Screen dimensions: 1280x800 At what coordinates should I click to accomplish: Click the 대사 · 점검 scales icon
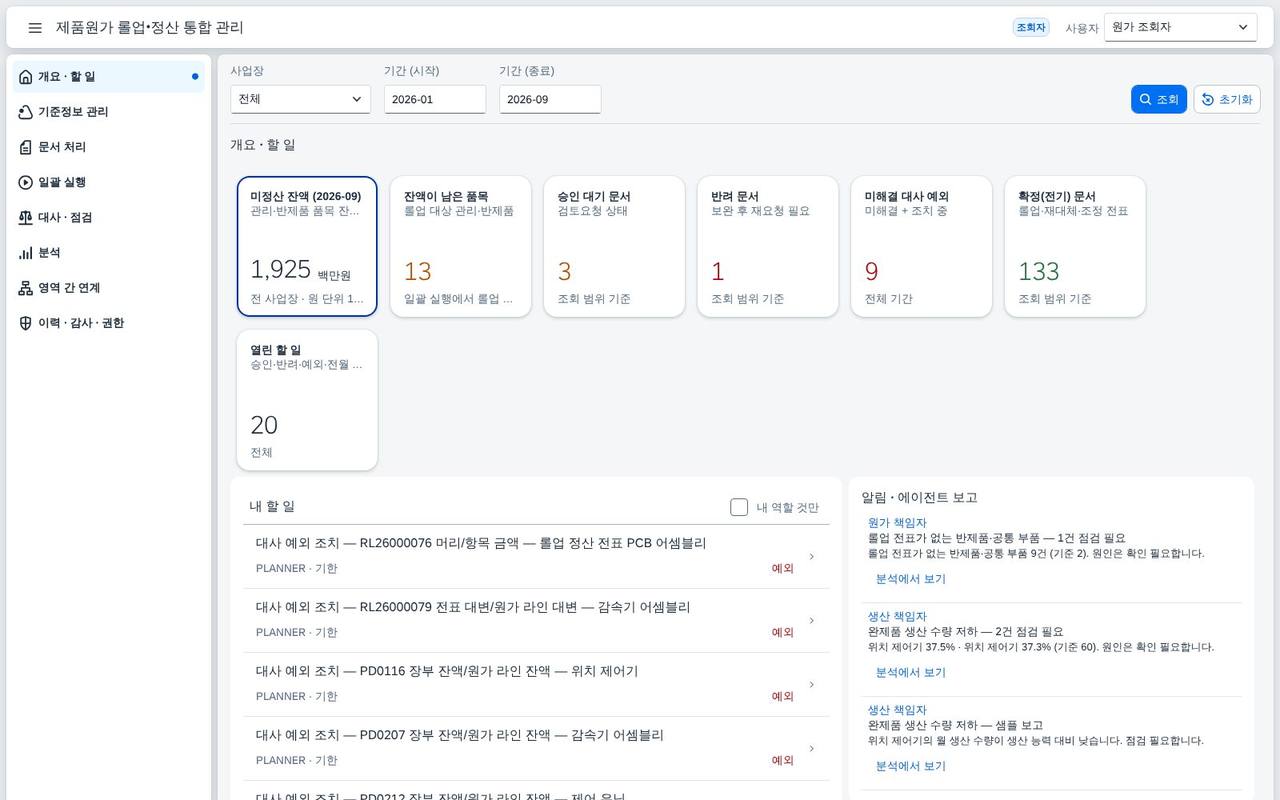click(26, 217)
